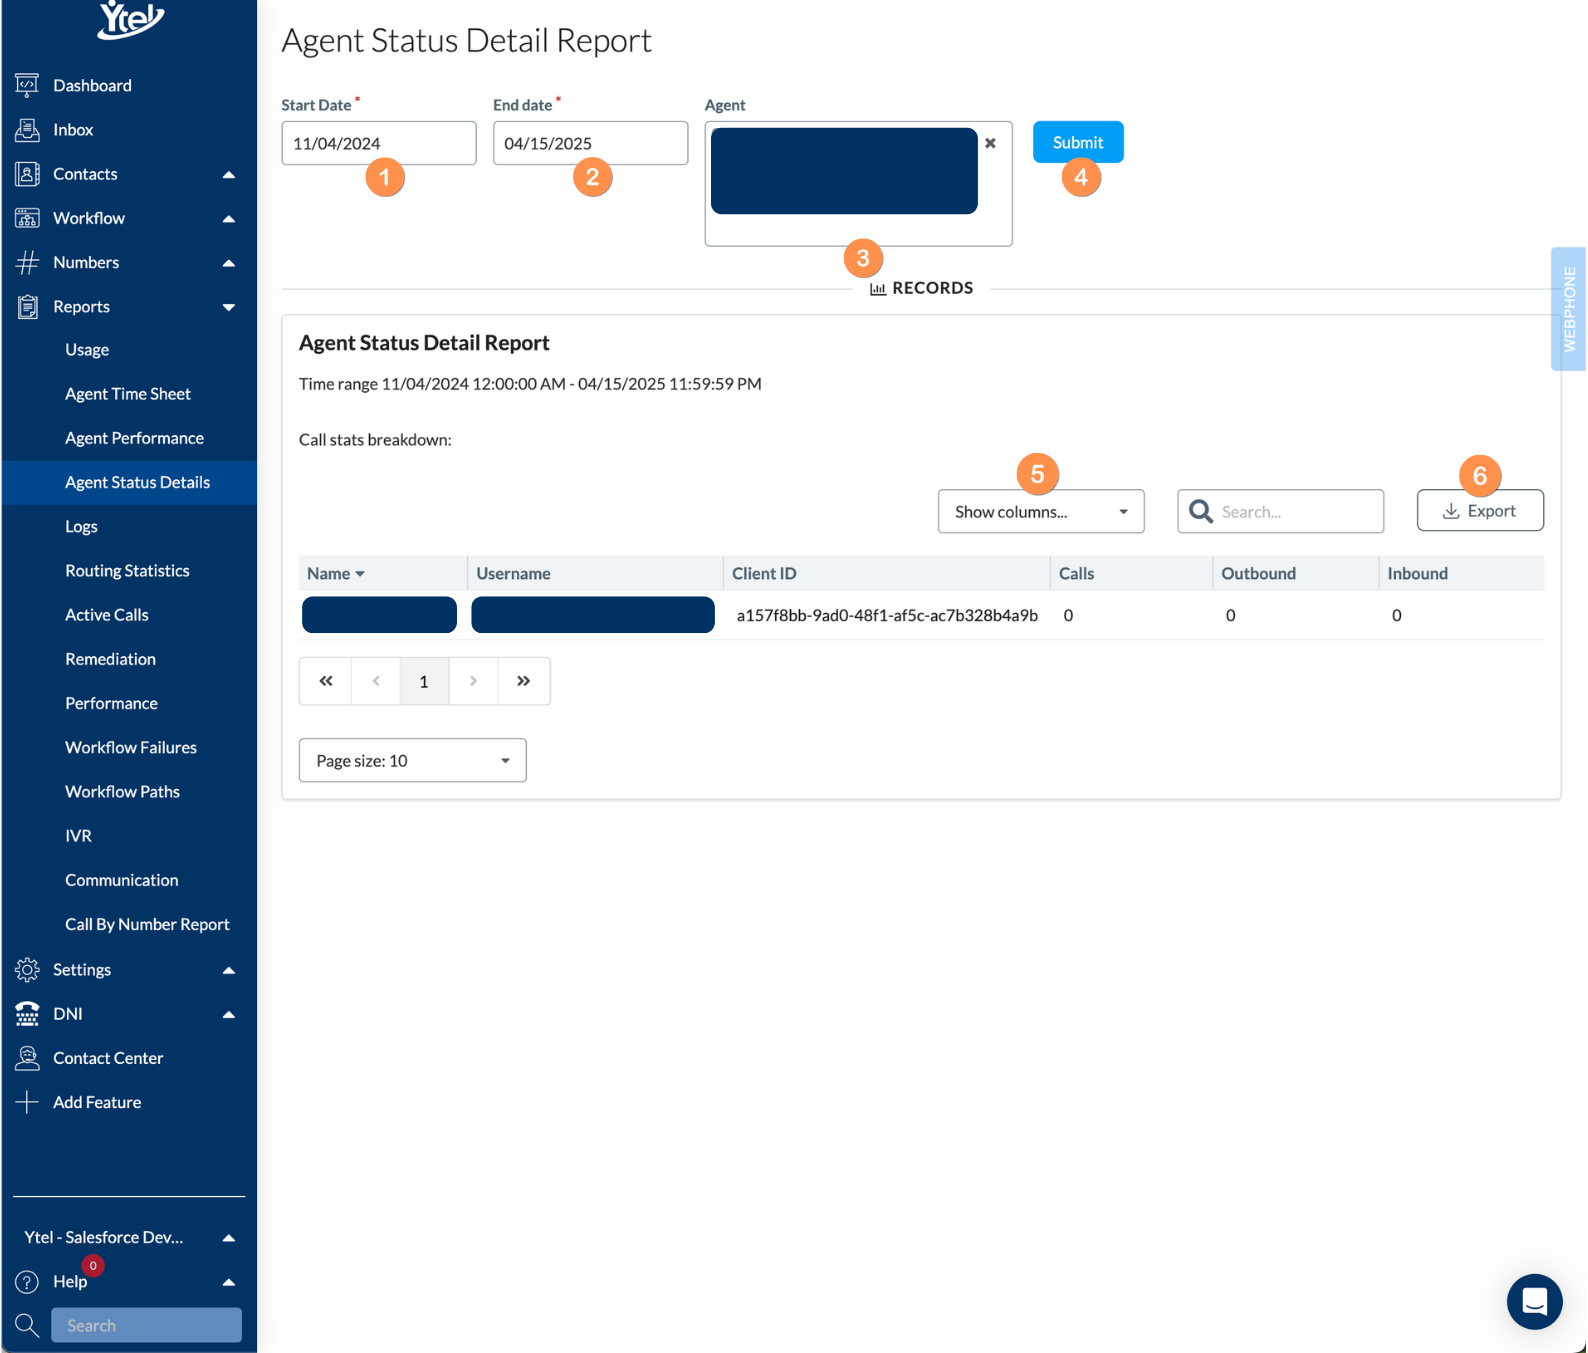Click the Submit button
Image resolution: width=1588 pixels, height=1353 pixels.
pos(1078,142)
